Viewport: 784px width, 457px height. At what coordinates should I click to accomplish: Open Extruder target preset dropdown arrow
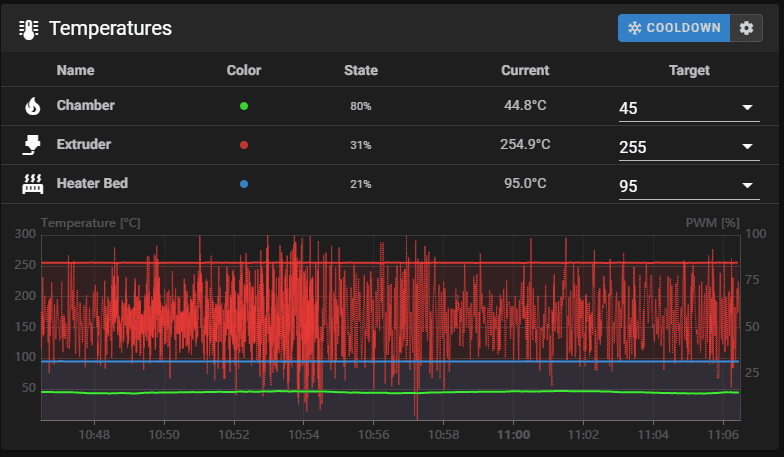point(747,146)
